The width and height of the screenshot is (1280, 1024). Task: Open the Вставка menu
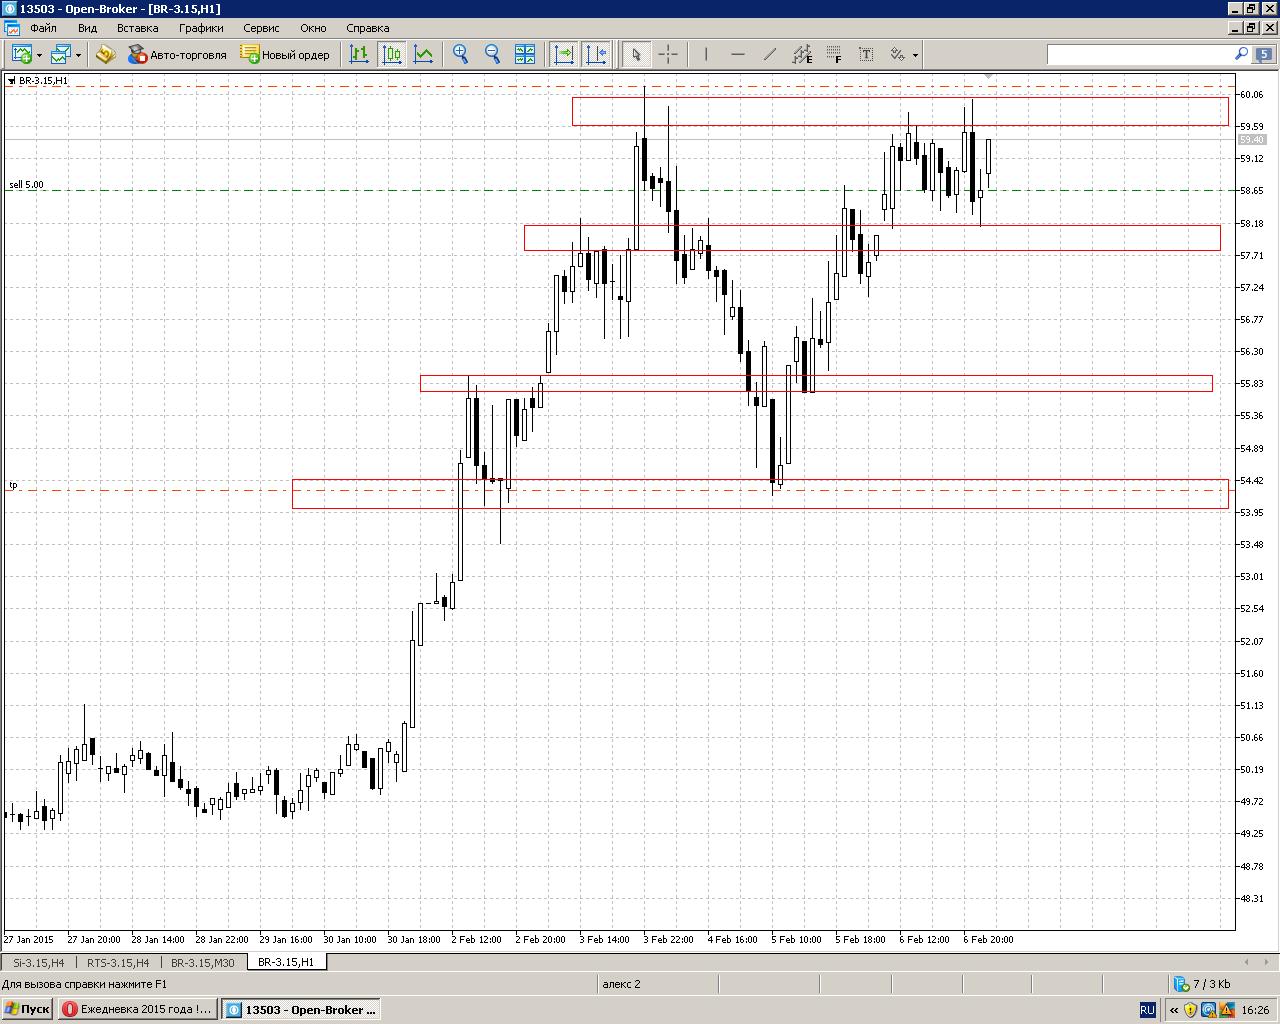pos(137,28)
